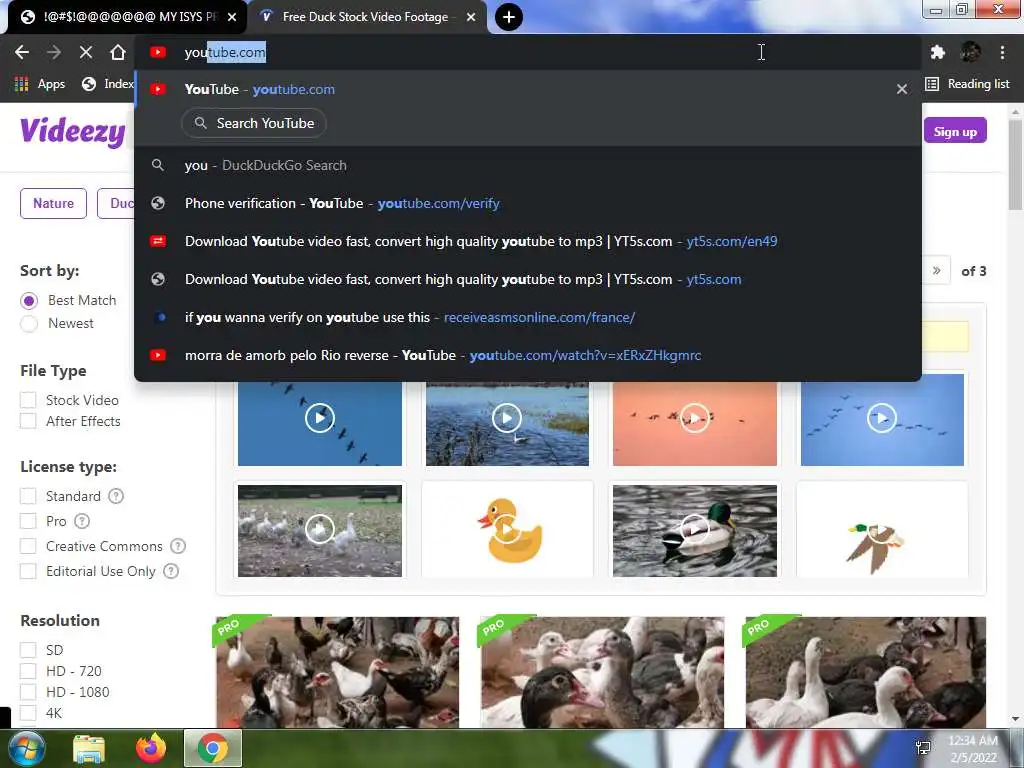Image resolution: width=1024 pixels, height=768 pixels.
Task: Open the Chrome three-dot menu
Action: 1002,52
